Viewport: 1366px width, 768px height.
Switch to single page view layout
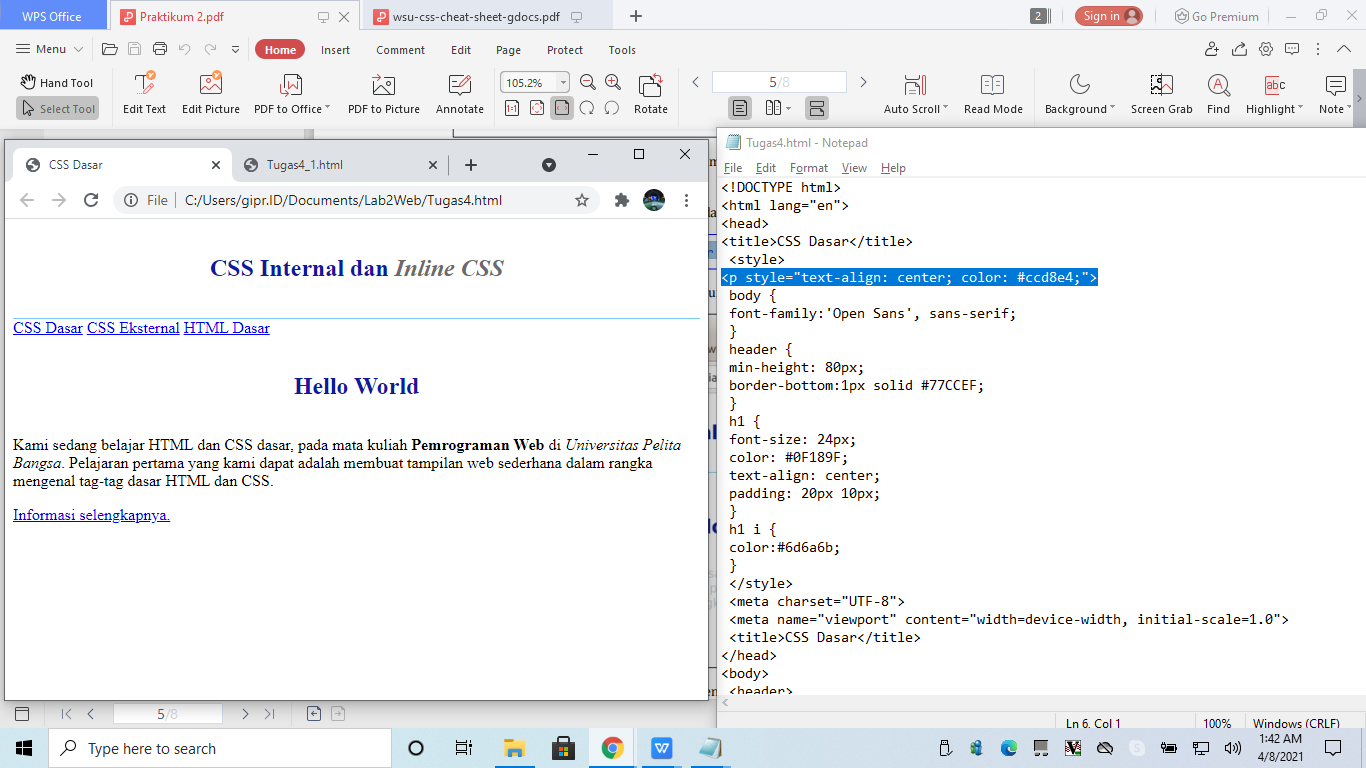coord(738,109)
